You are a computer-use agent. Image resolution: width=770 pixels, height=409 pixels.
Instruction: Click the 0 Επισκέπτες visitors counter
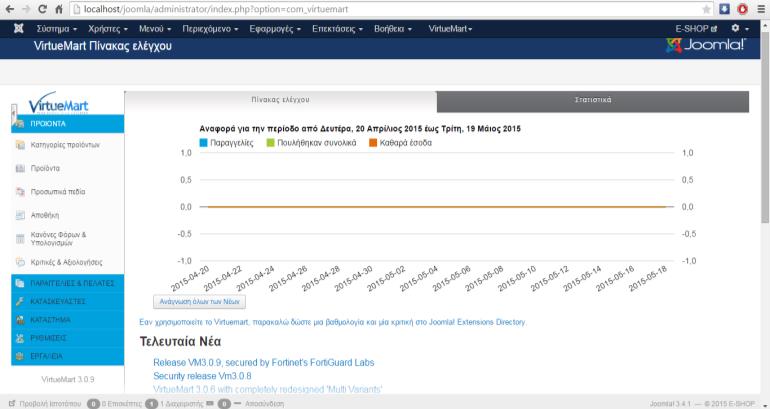pos(114,404)
